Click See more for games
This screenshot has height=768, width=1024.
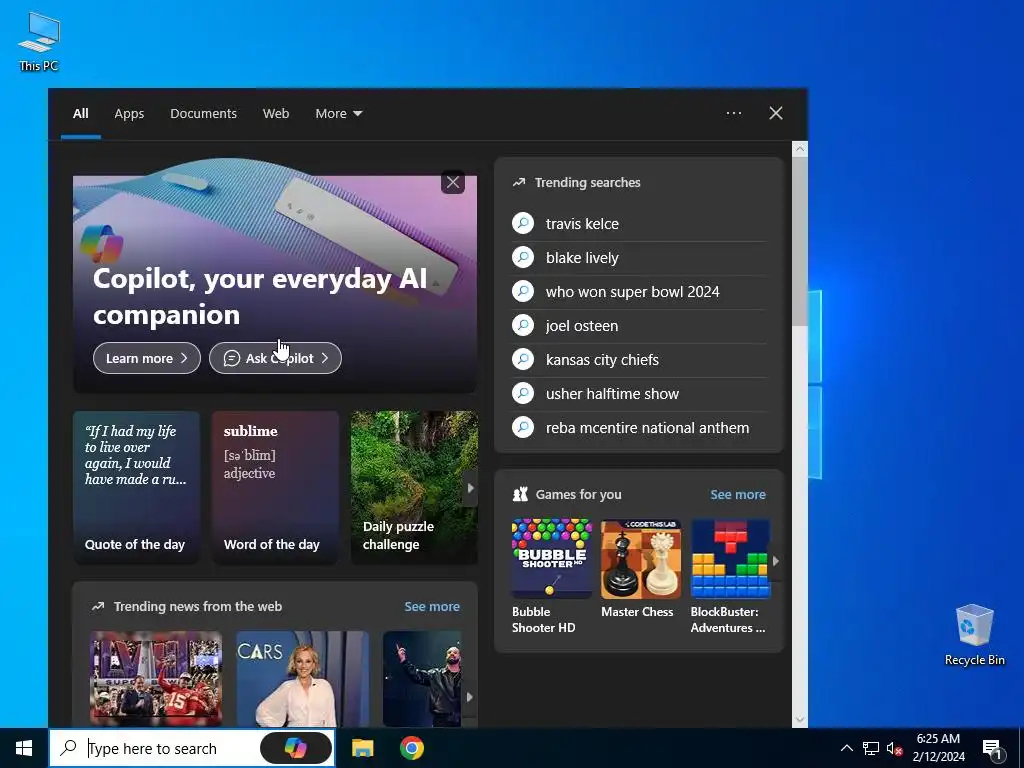(x=738, y=494)
